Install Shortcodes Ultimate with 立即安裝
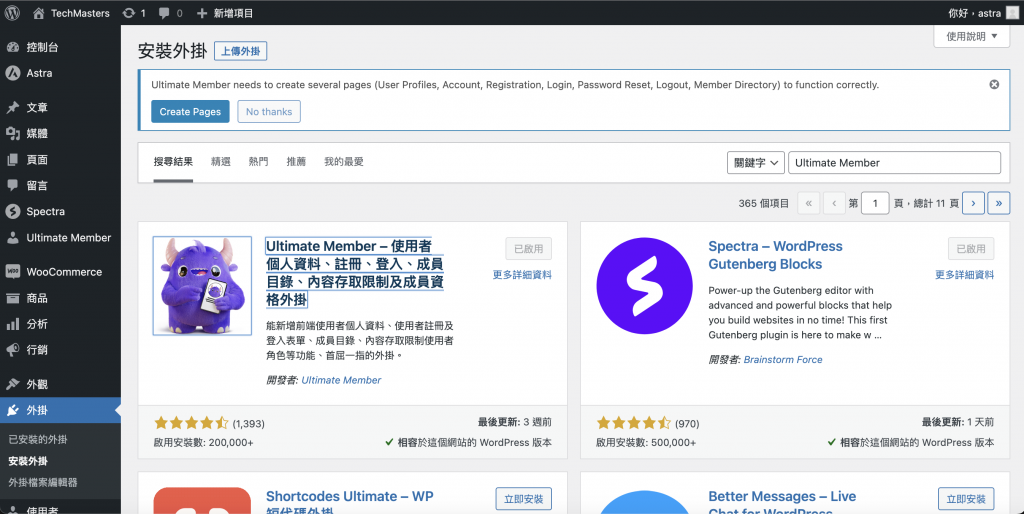The width and height of the screenshot is (1024, 514). click(x=524, y=499)
